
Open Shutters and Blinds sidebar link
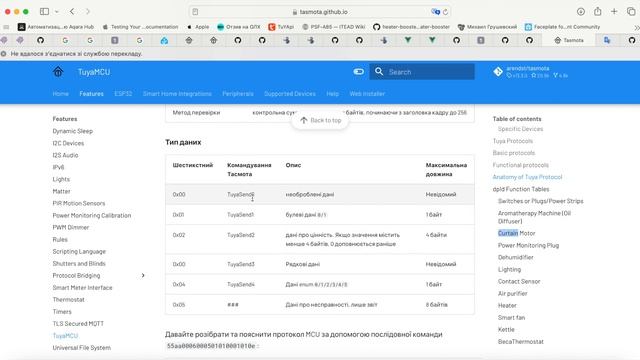tap(79, 263)
